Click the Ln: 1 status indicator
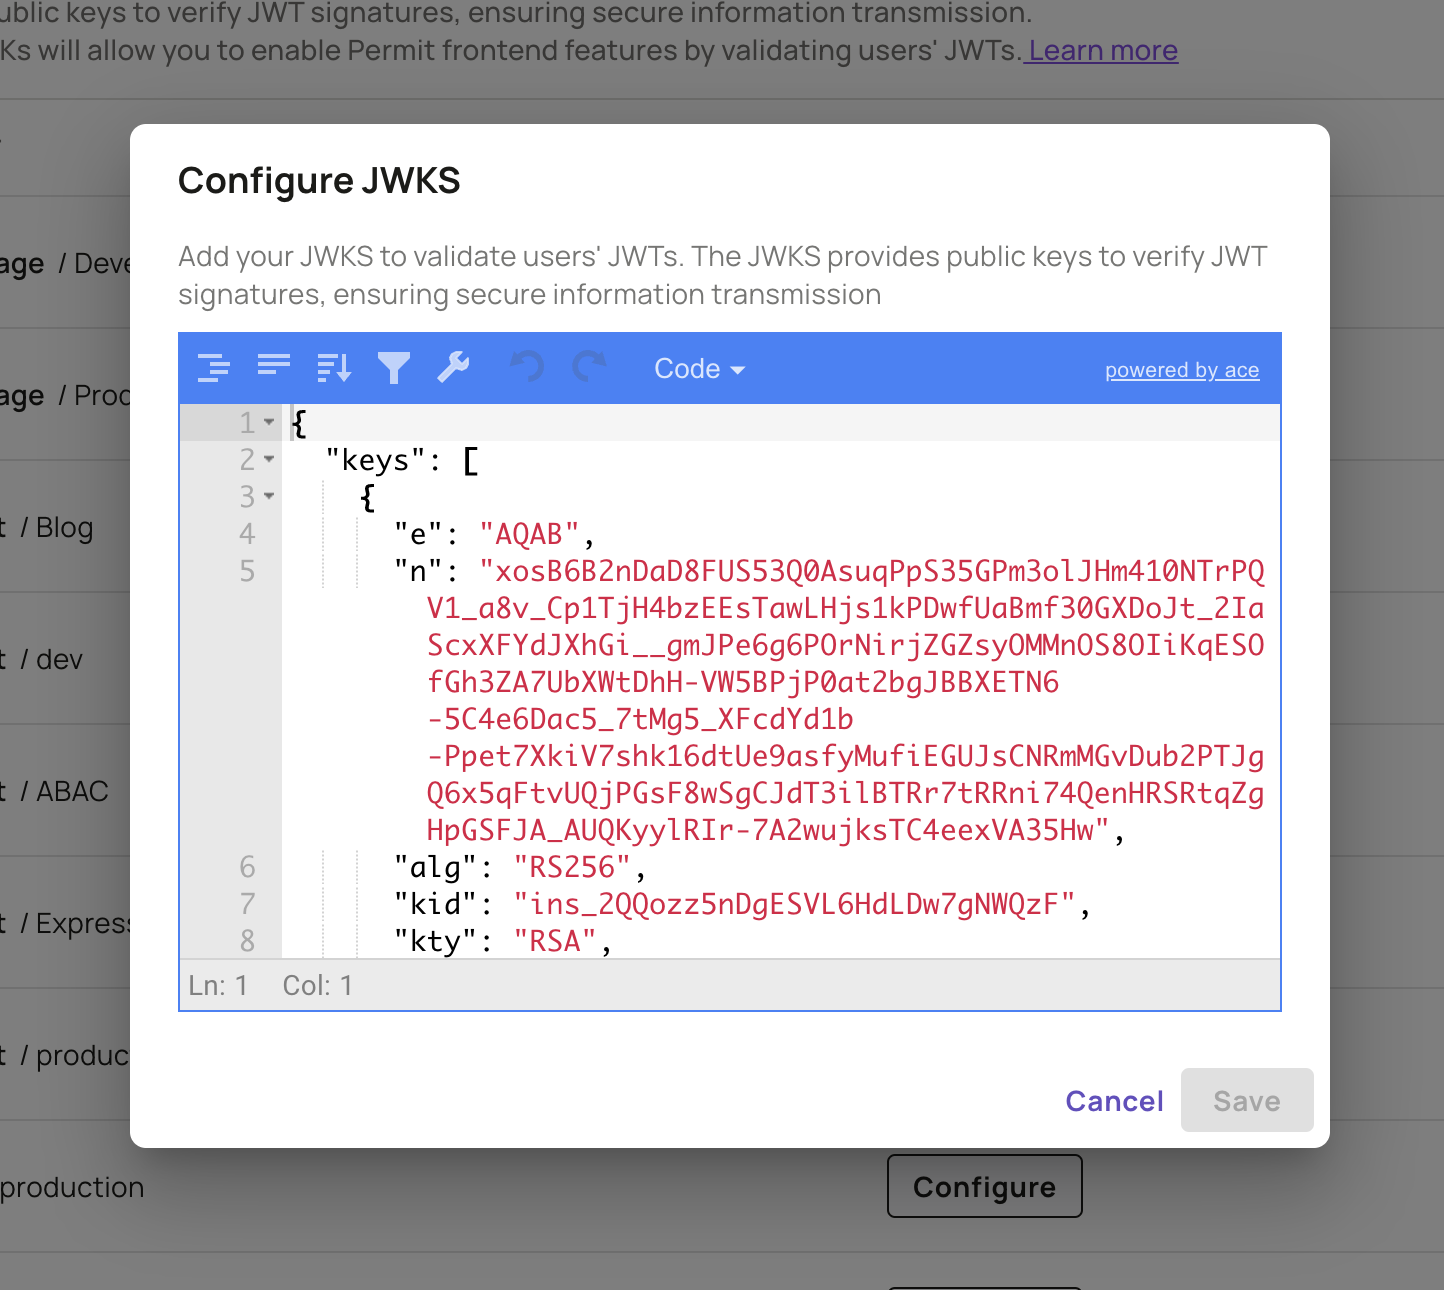The height and width of the screenshot is (1290, 1444). point(219,985)
